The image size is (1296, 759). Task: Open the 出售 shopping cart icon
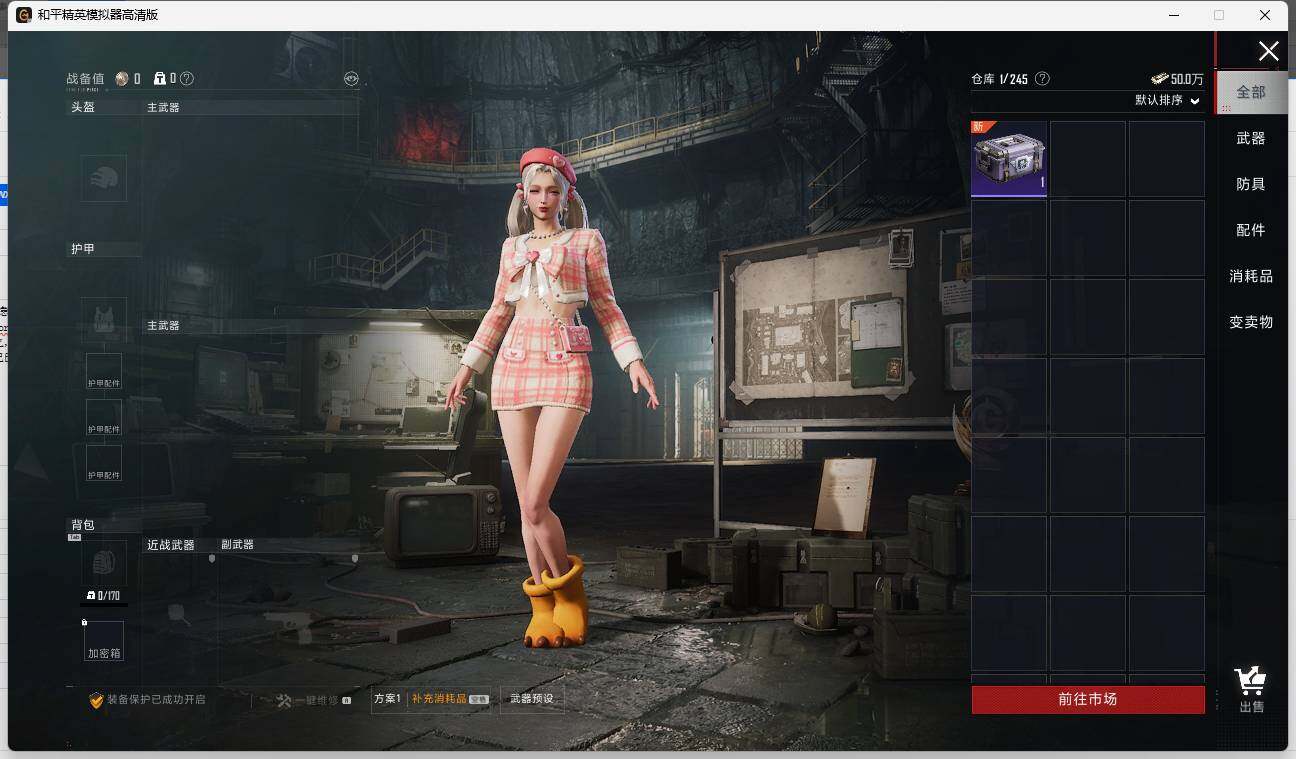[x=1251, y=689]
